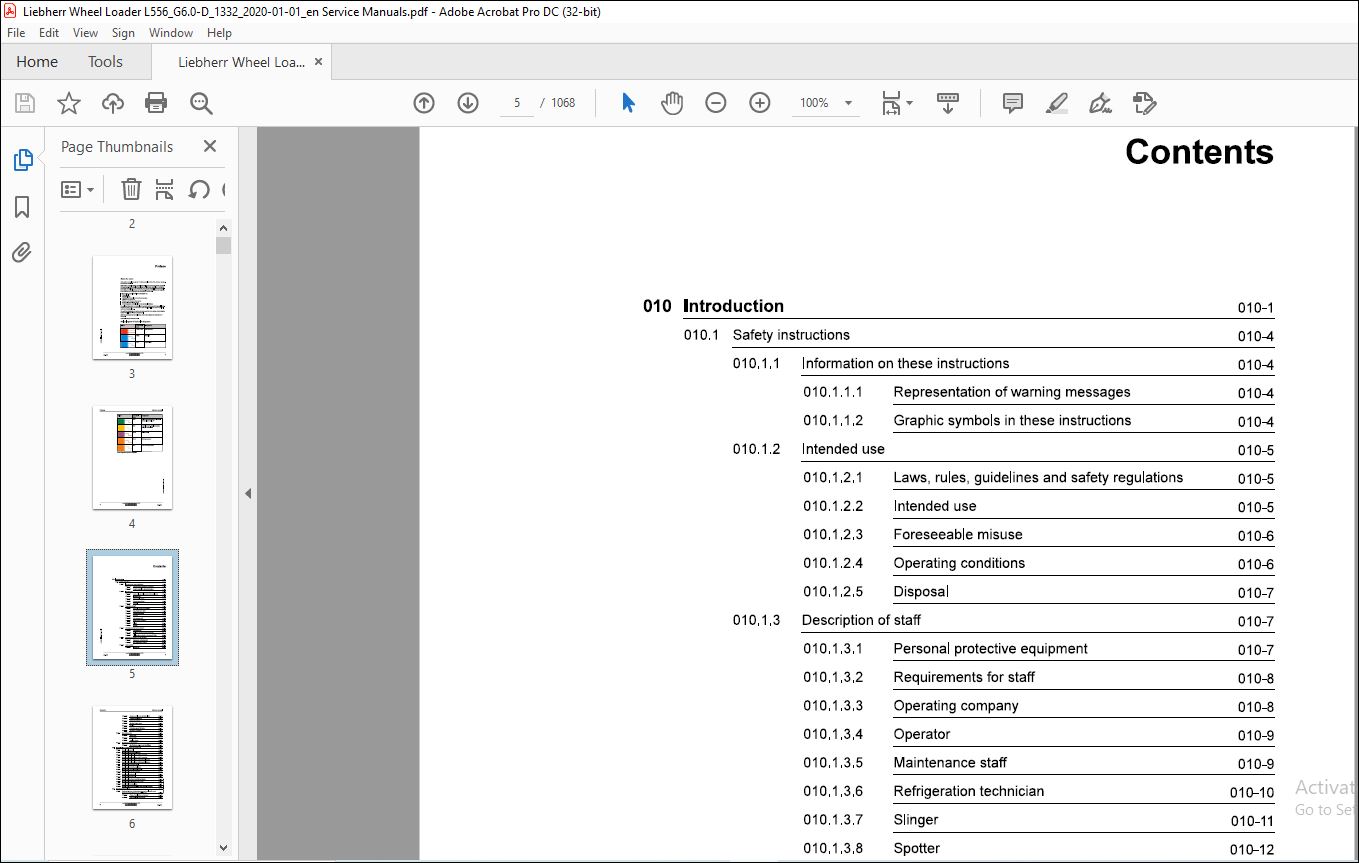Viewport: 1359px width, 863px height.
Task: Open the View menu
Action: pyautogui.click(x=85, y=33)
